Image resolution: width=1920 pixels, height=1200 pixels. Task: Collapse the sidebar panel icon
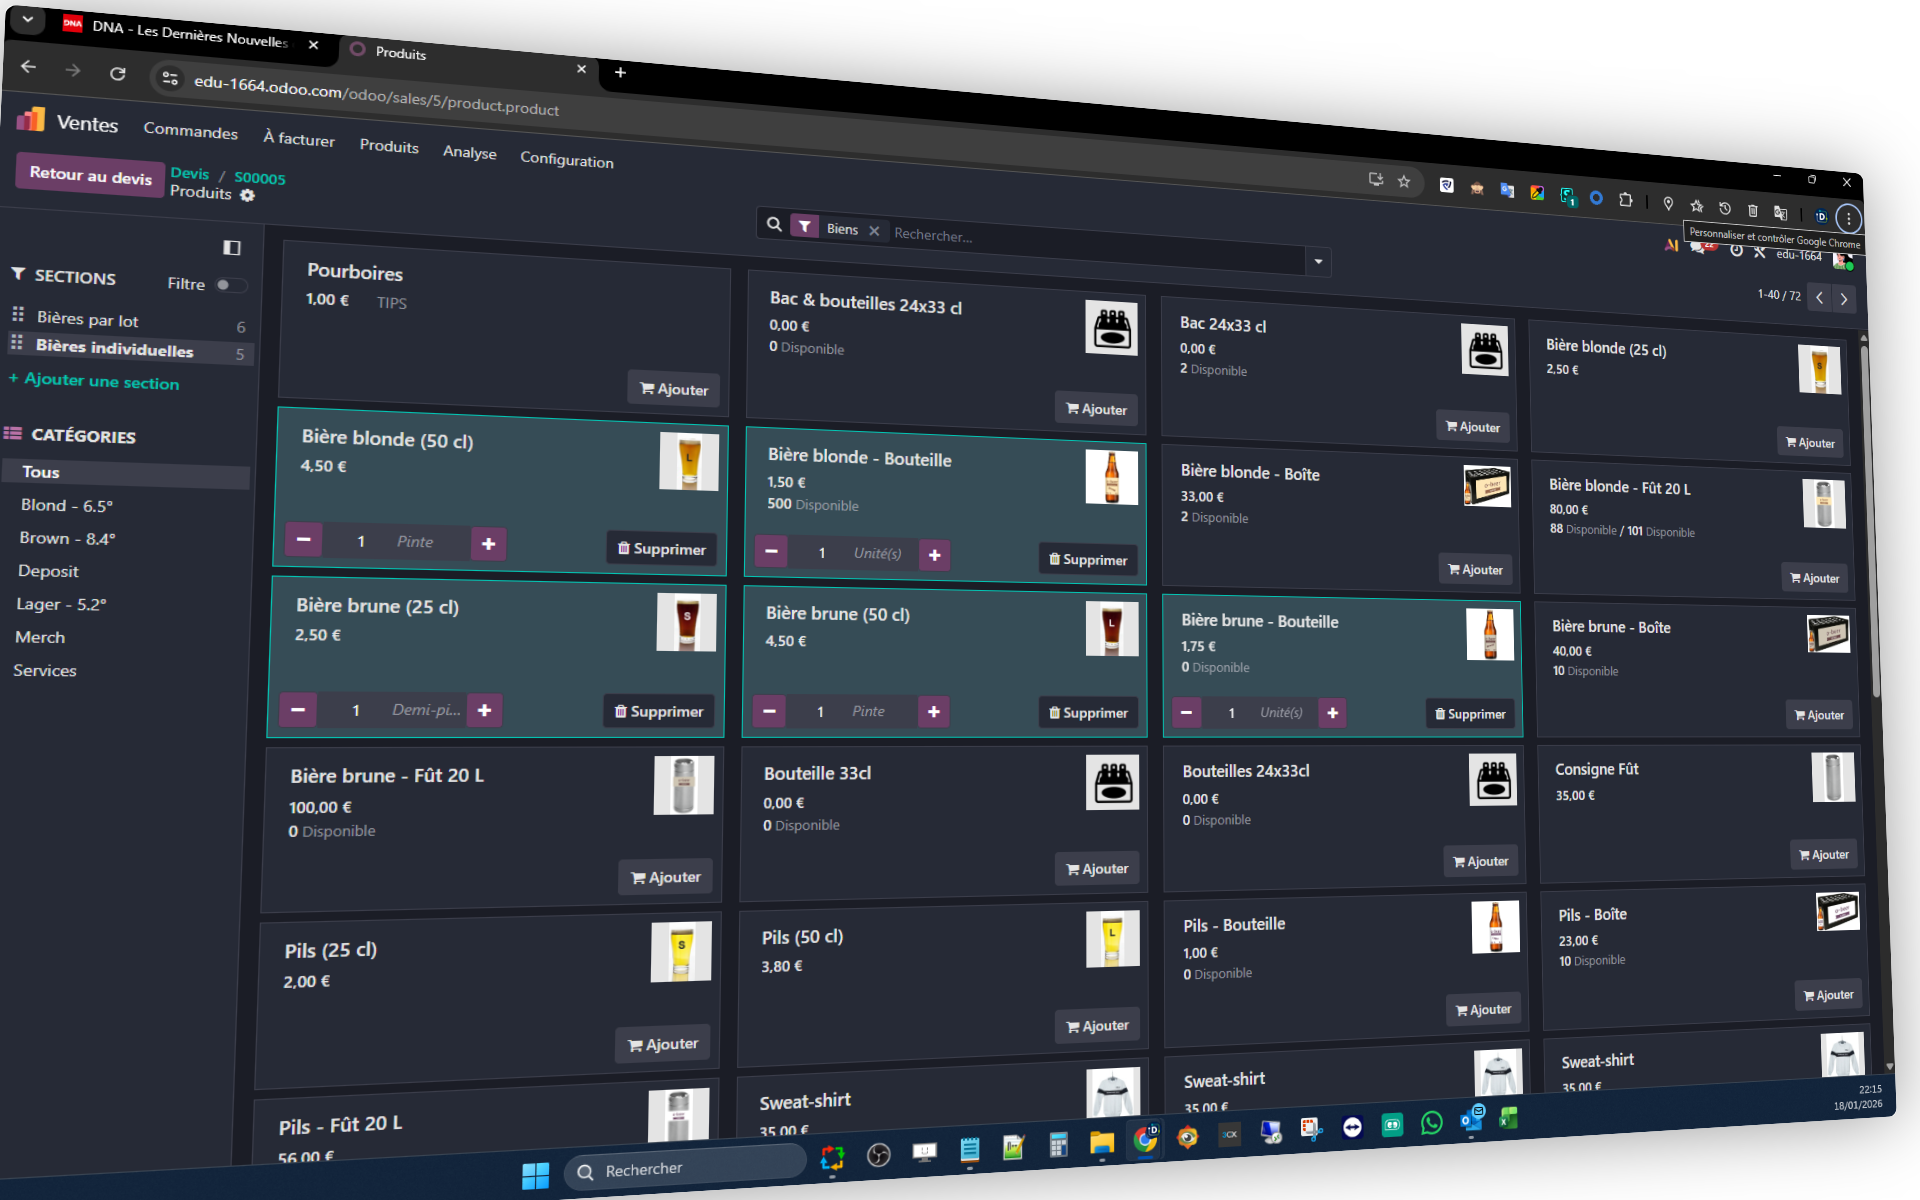232,247
